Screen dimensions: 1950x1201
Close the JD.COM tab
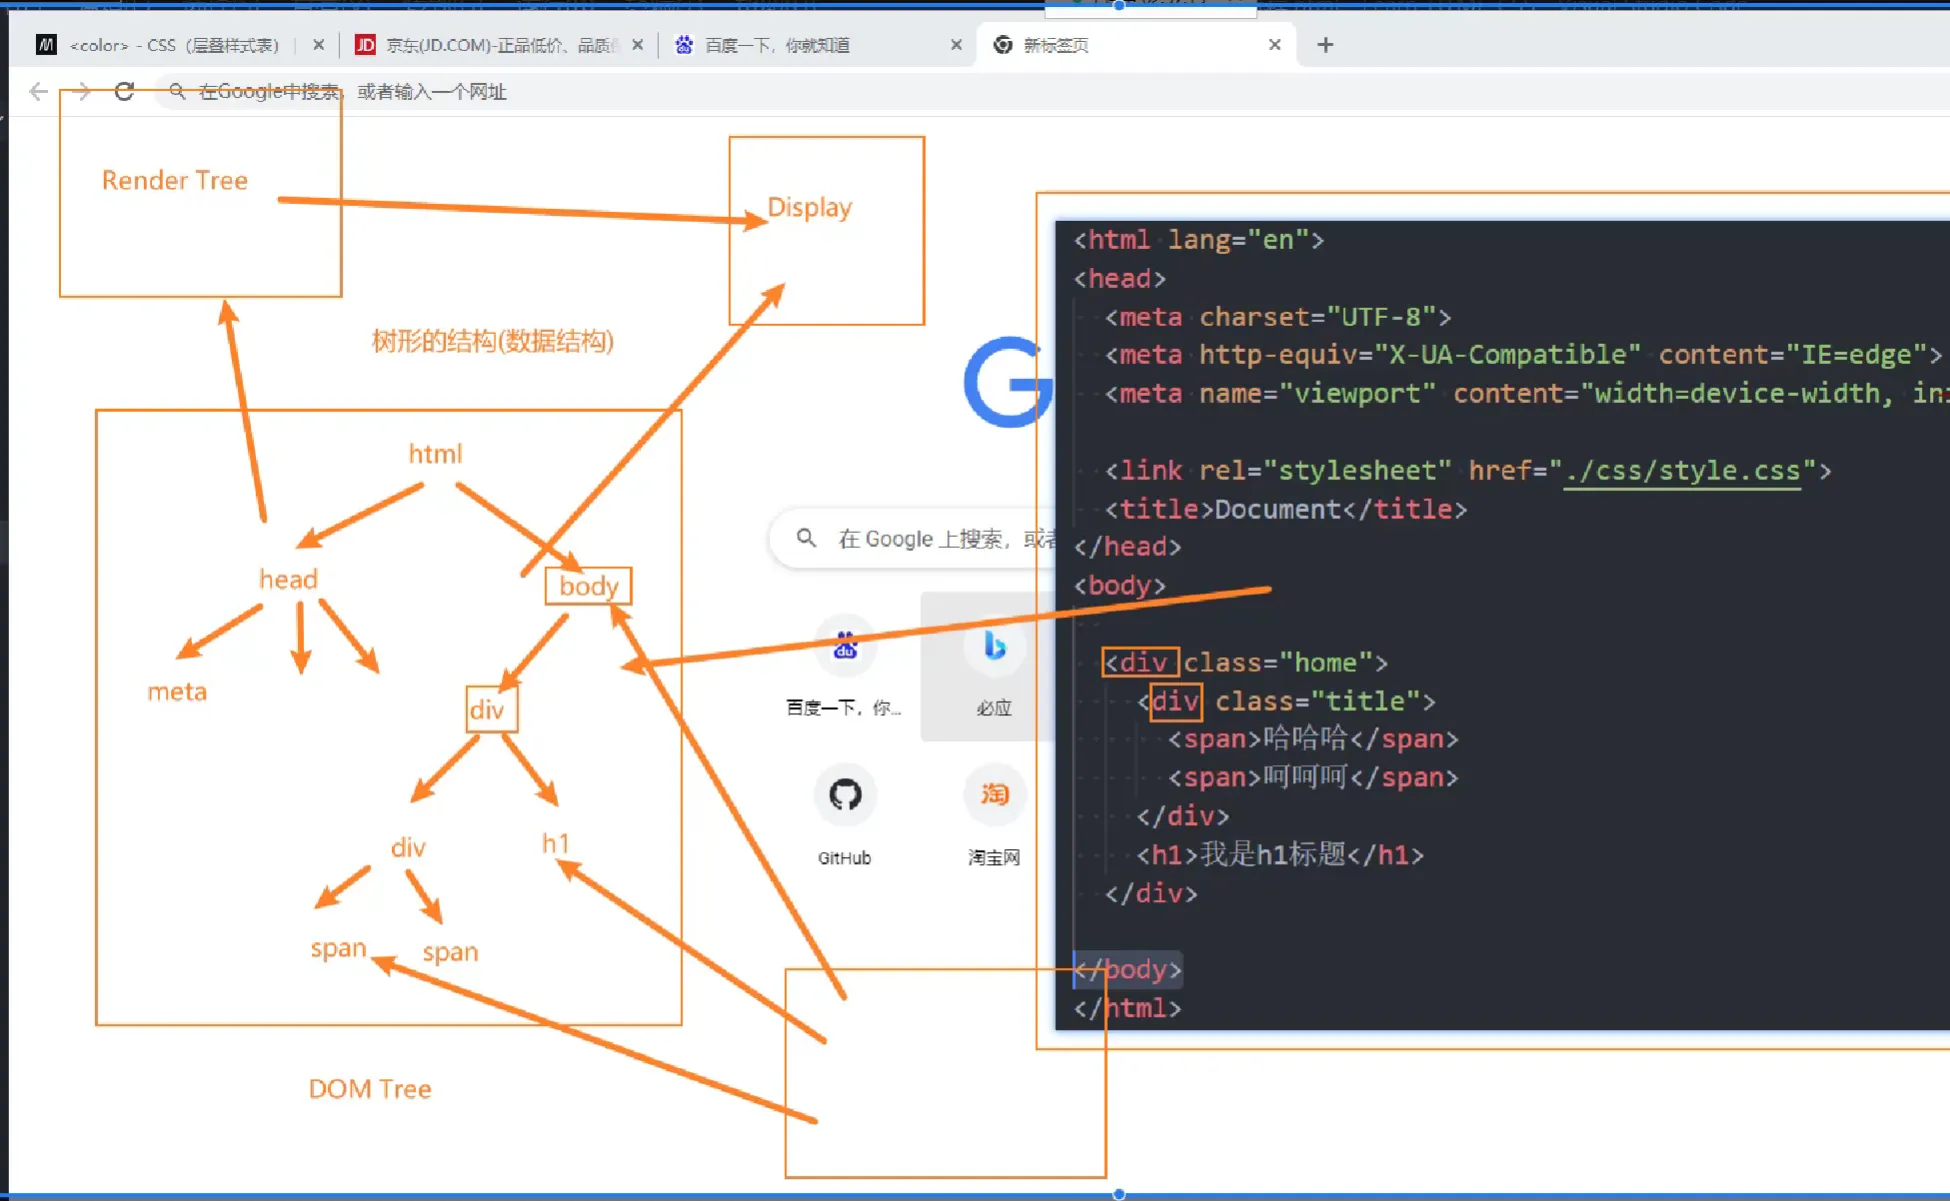pos(637,45)
